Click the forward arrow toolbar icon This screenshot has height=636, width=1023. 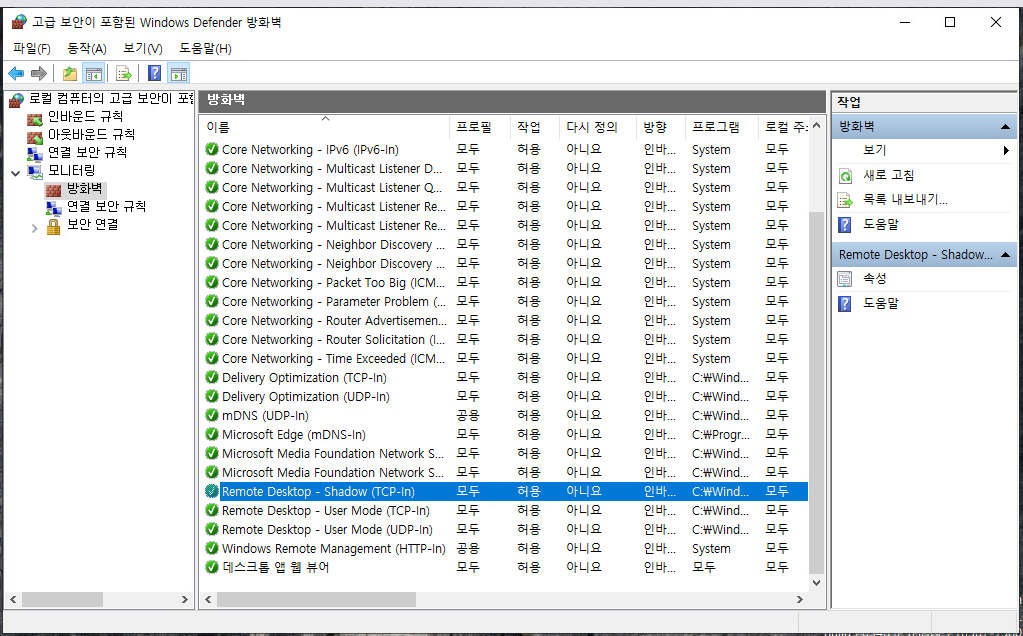(x=39, y=74)
